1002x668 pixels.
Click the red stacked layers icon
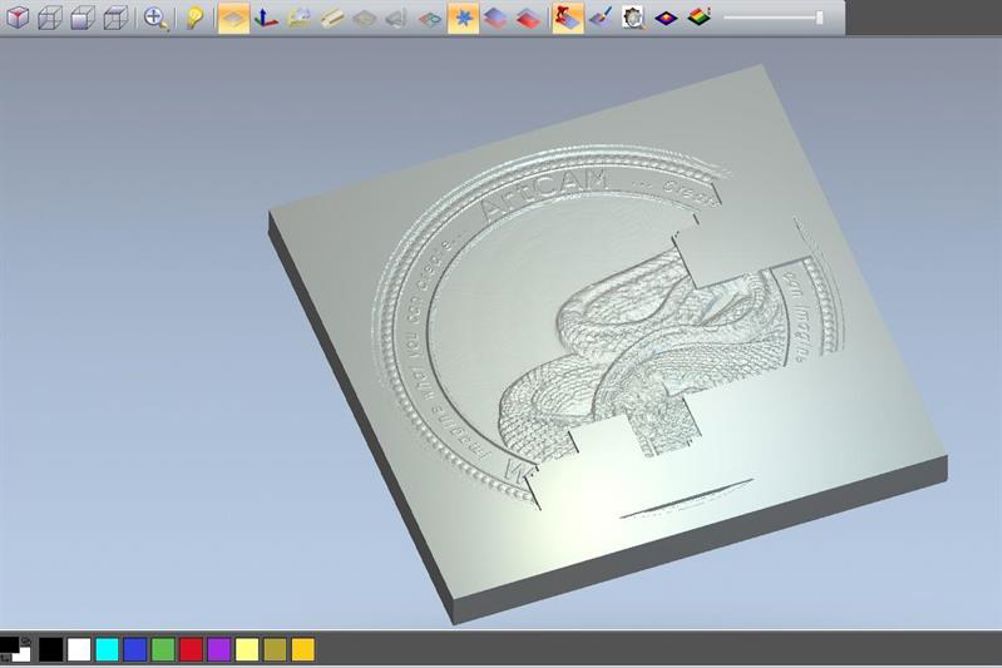(528, 17)
